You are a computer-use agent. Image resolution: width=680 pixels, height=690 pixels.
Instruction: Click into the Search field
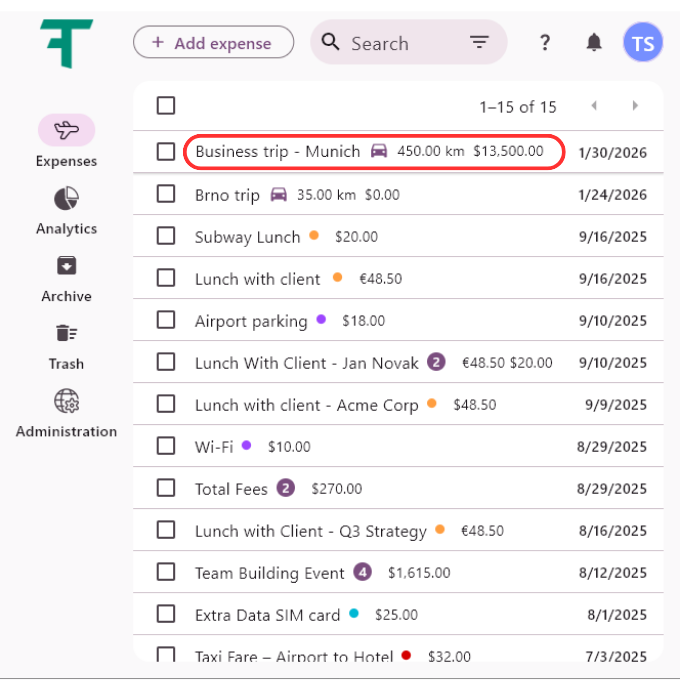[x=400, y=43]
